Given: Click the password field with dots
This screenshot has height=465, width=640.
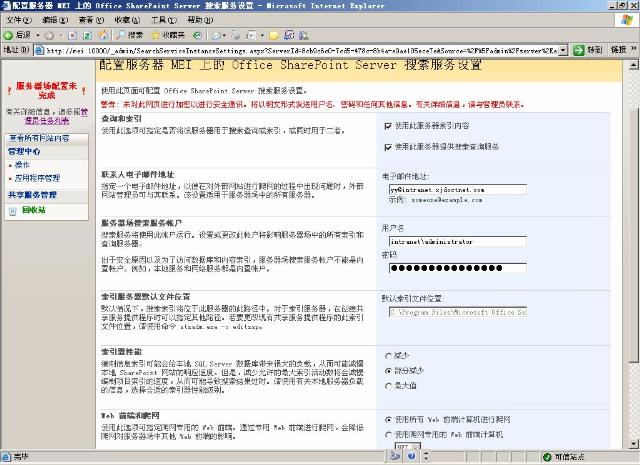Looking at the screenshot, I should (458, 268).
